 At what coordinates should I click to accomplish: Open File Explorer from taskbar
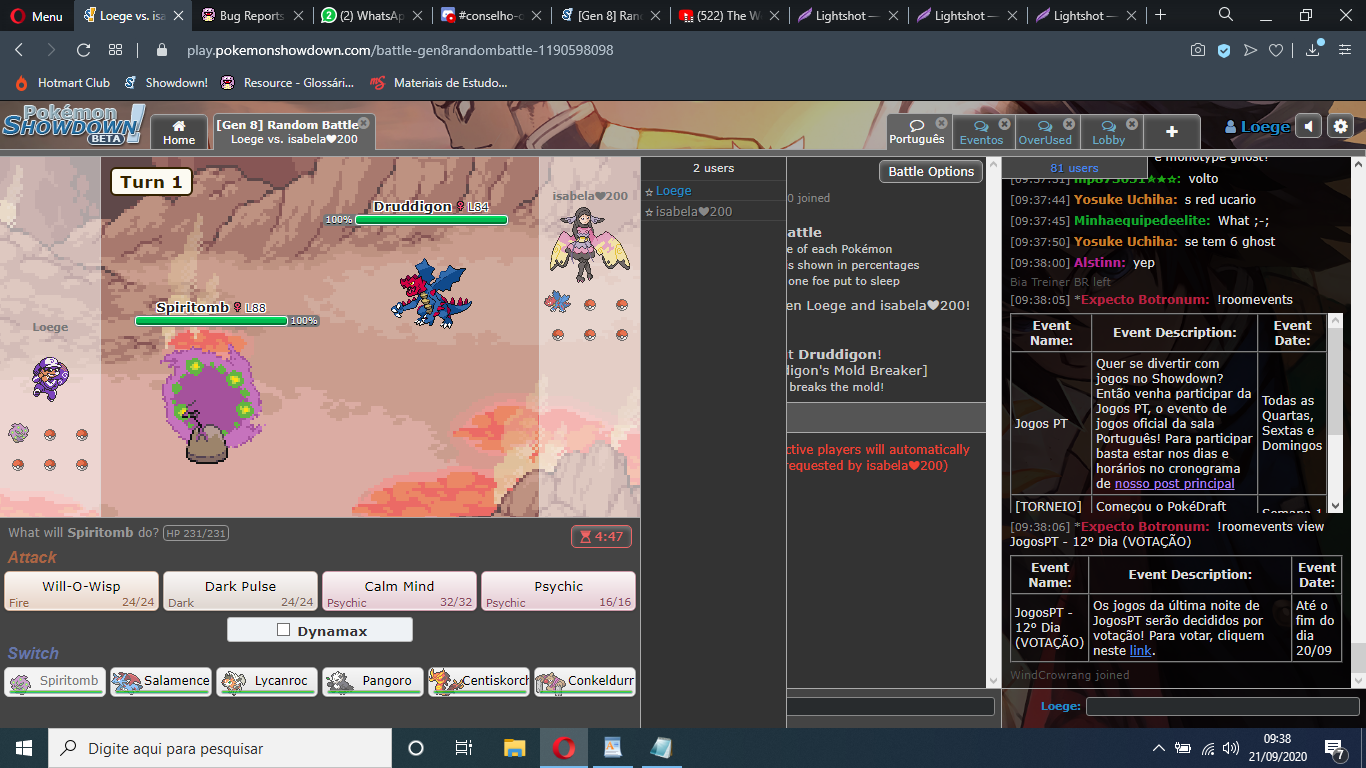[514, 748]
